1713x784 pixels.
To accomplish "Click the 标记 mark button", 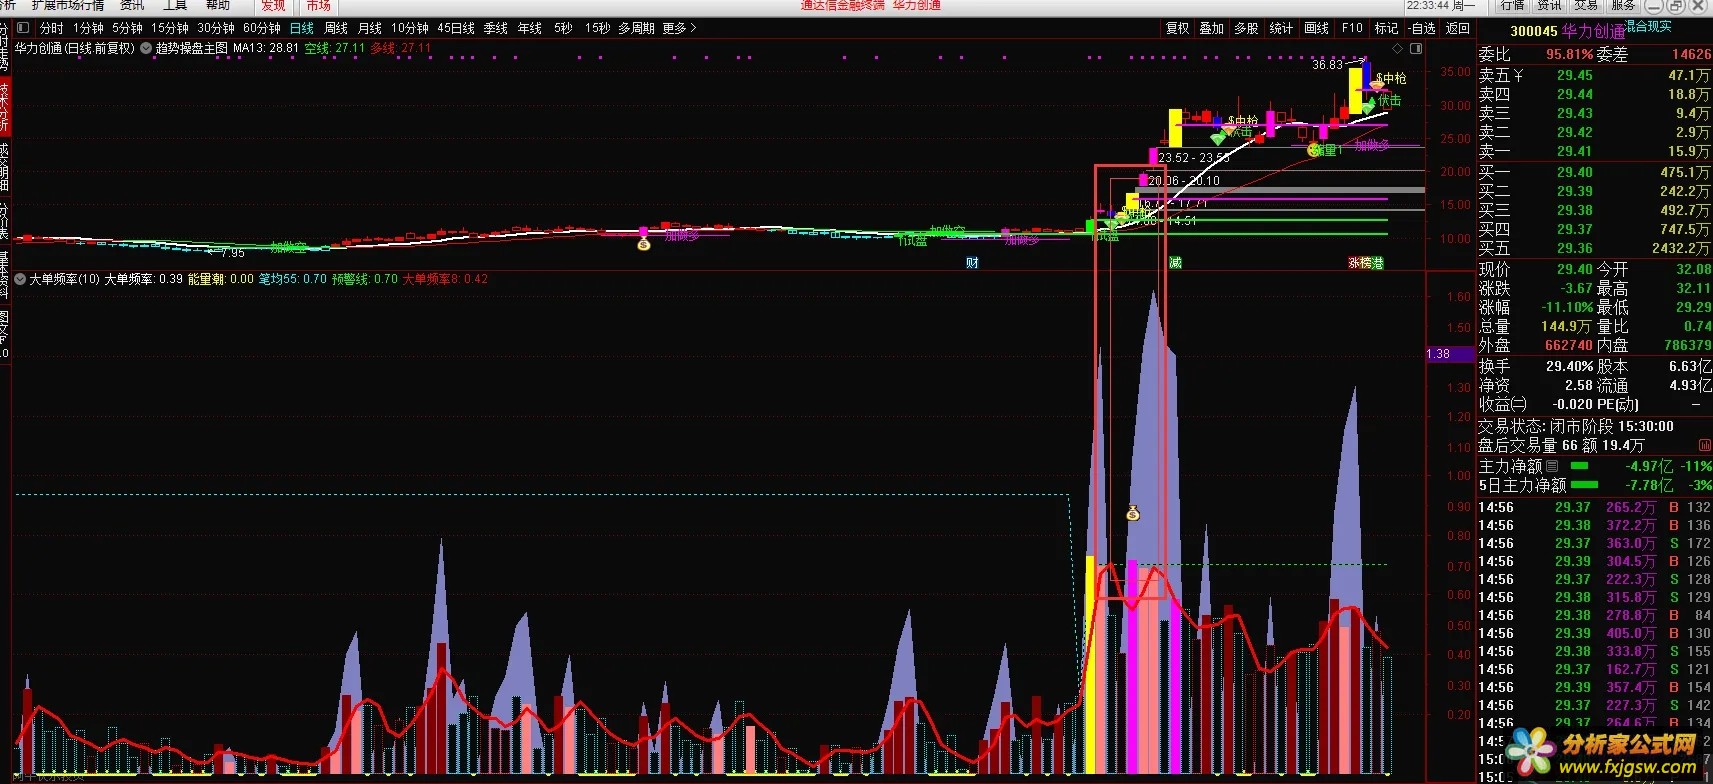I will [x=1386, y=28].
